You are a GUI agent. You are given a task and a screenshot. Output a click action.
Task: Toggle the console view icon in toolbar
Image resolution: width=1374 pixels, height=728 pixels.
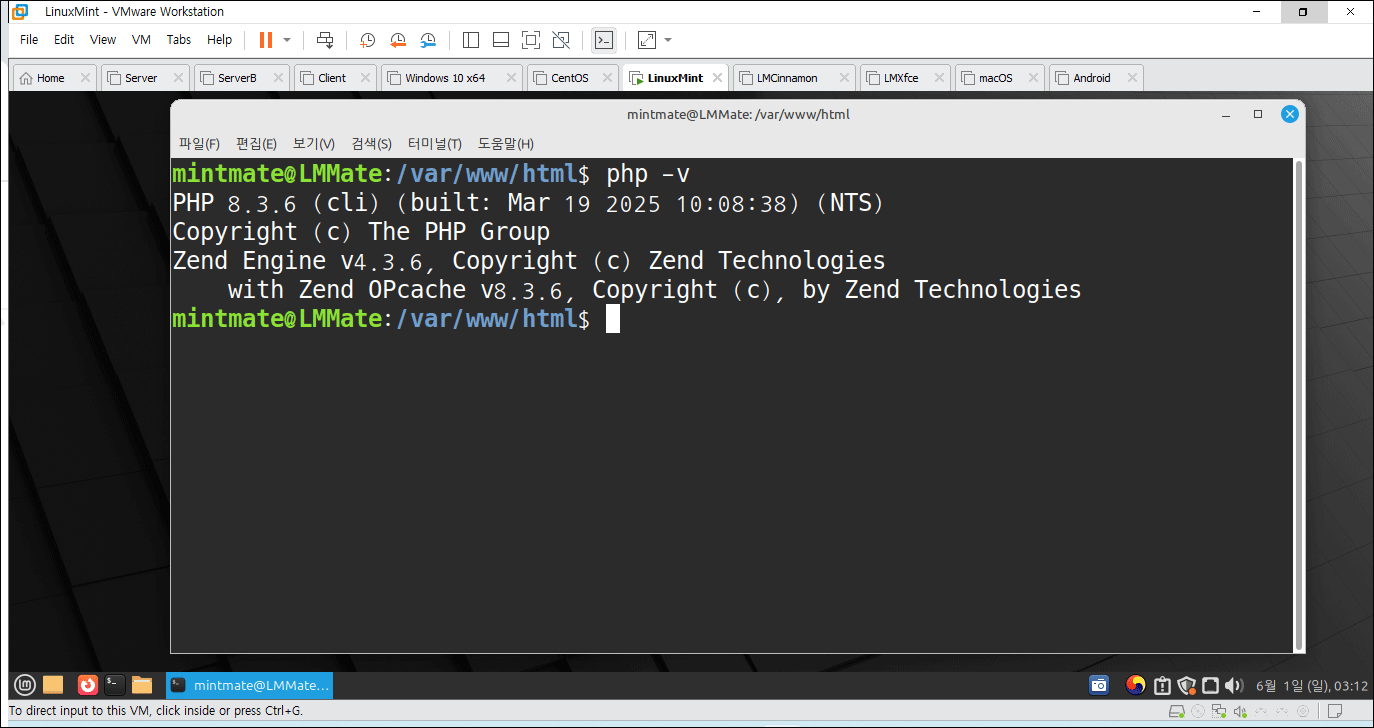603,40
